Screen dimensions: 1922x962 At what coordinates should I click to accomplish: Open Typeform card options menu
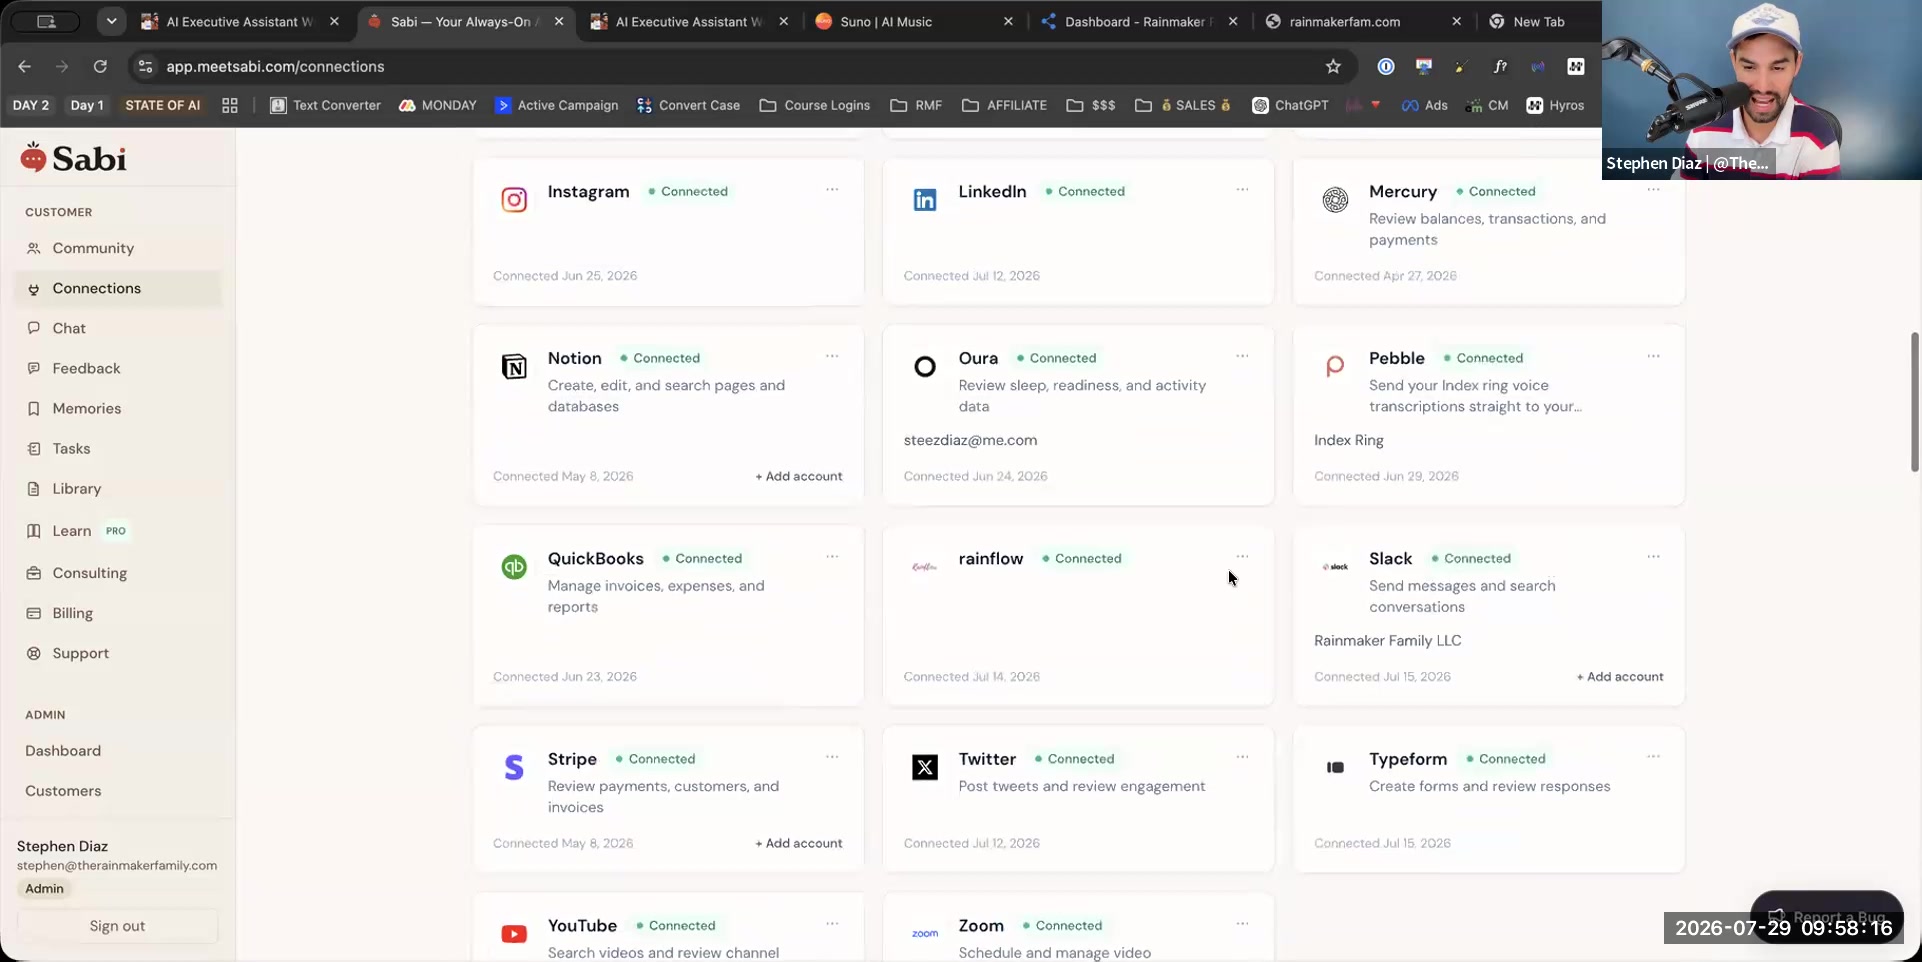(1653, 757)
